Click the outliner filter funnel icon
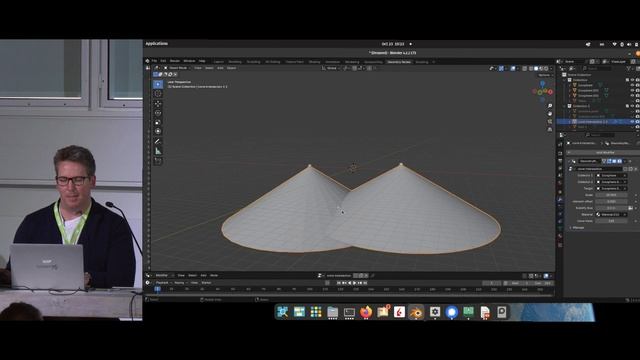Screen dimensions: 640x360 tap(629, 69)
